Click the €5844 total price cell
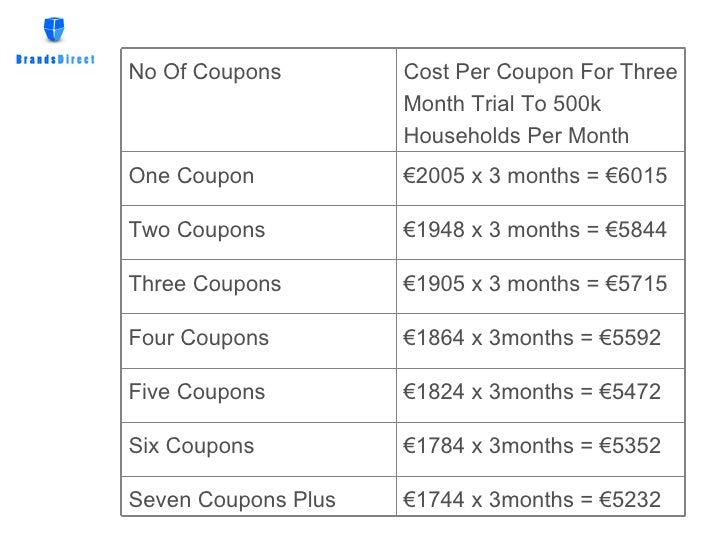728x546 pixels. point(540,232)
